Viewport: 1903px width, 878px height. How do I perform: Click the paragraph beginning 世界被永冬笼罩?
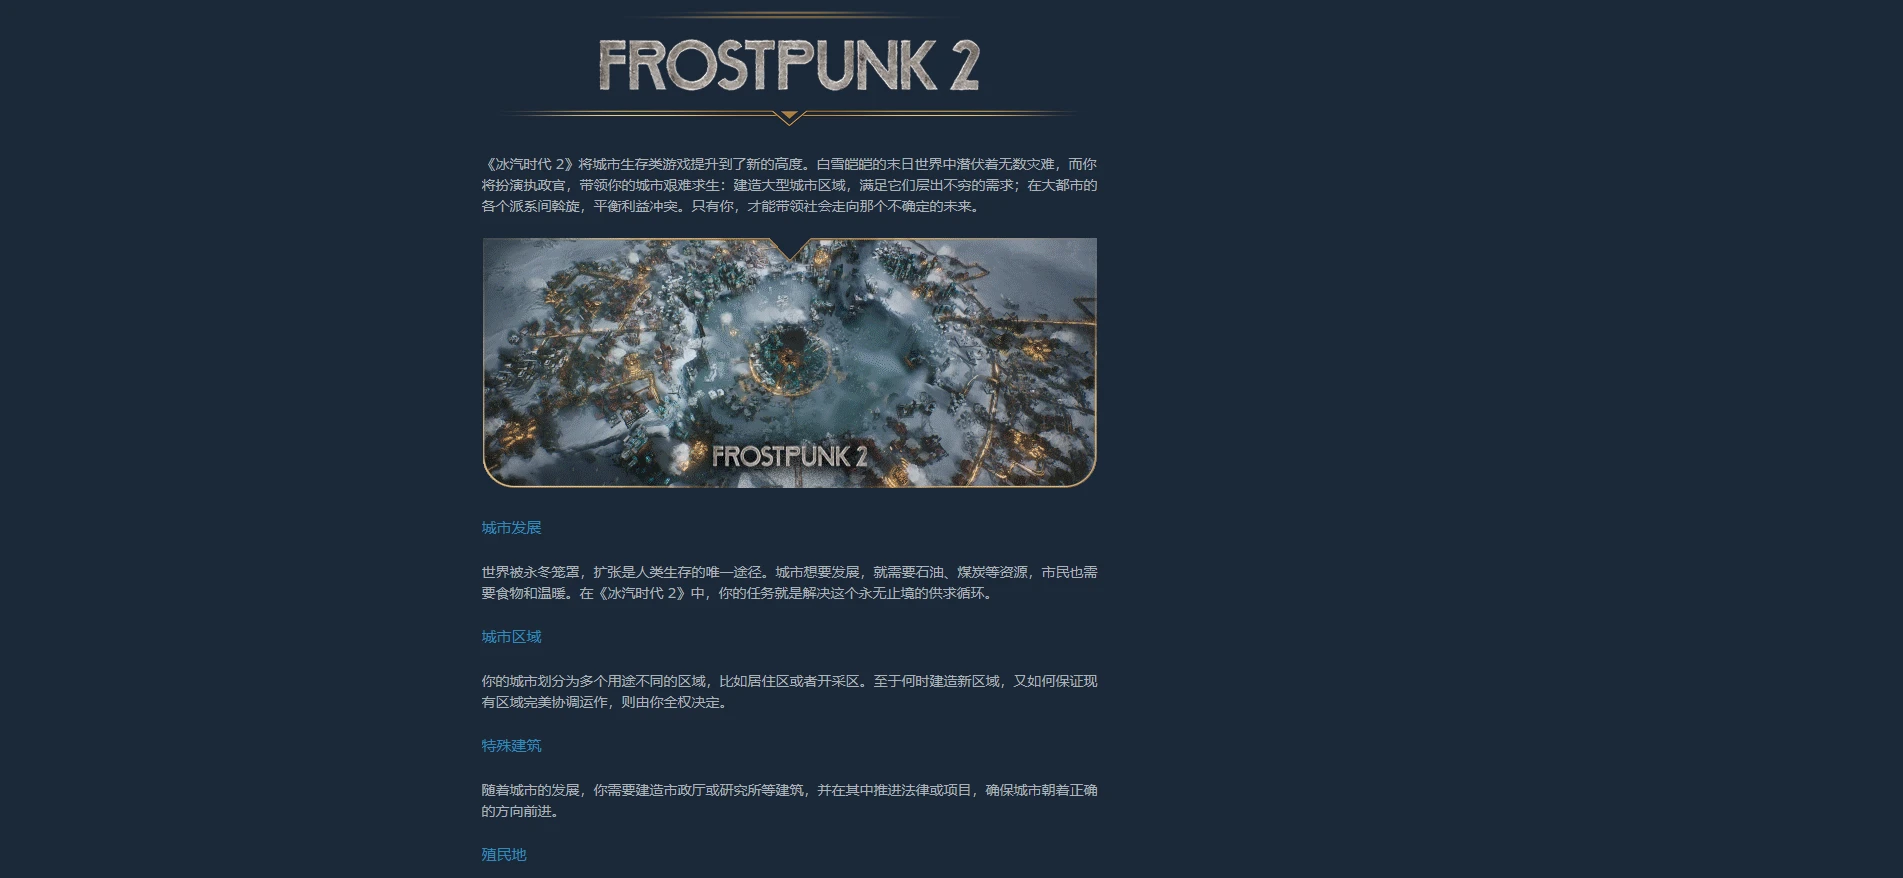pos(789,583)
